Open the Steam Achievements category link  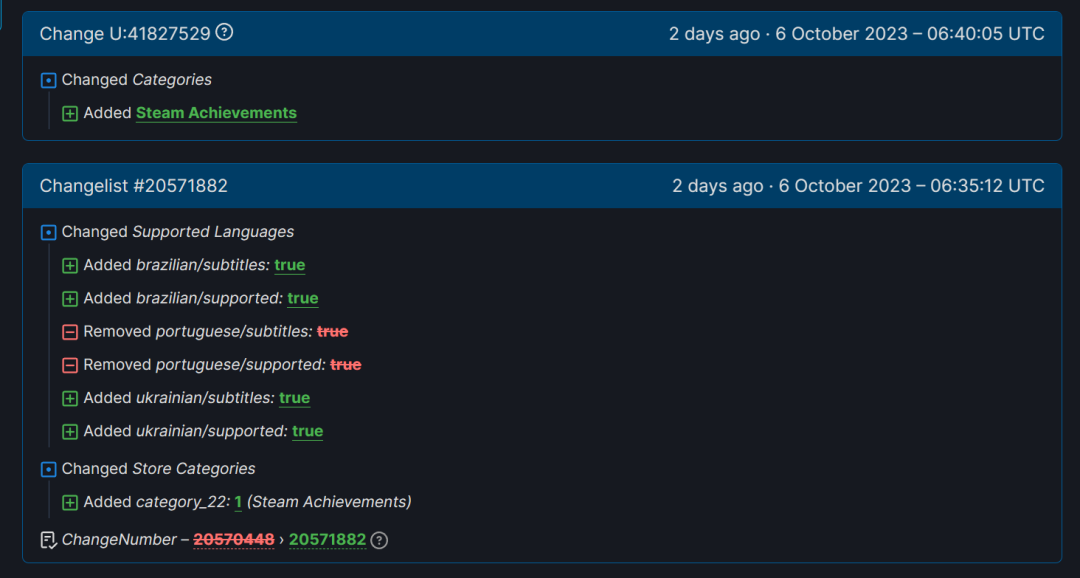(x=216, y=113)
